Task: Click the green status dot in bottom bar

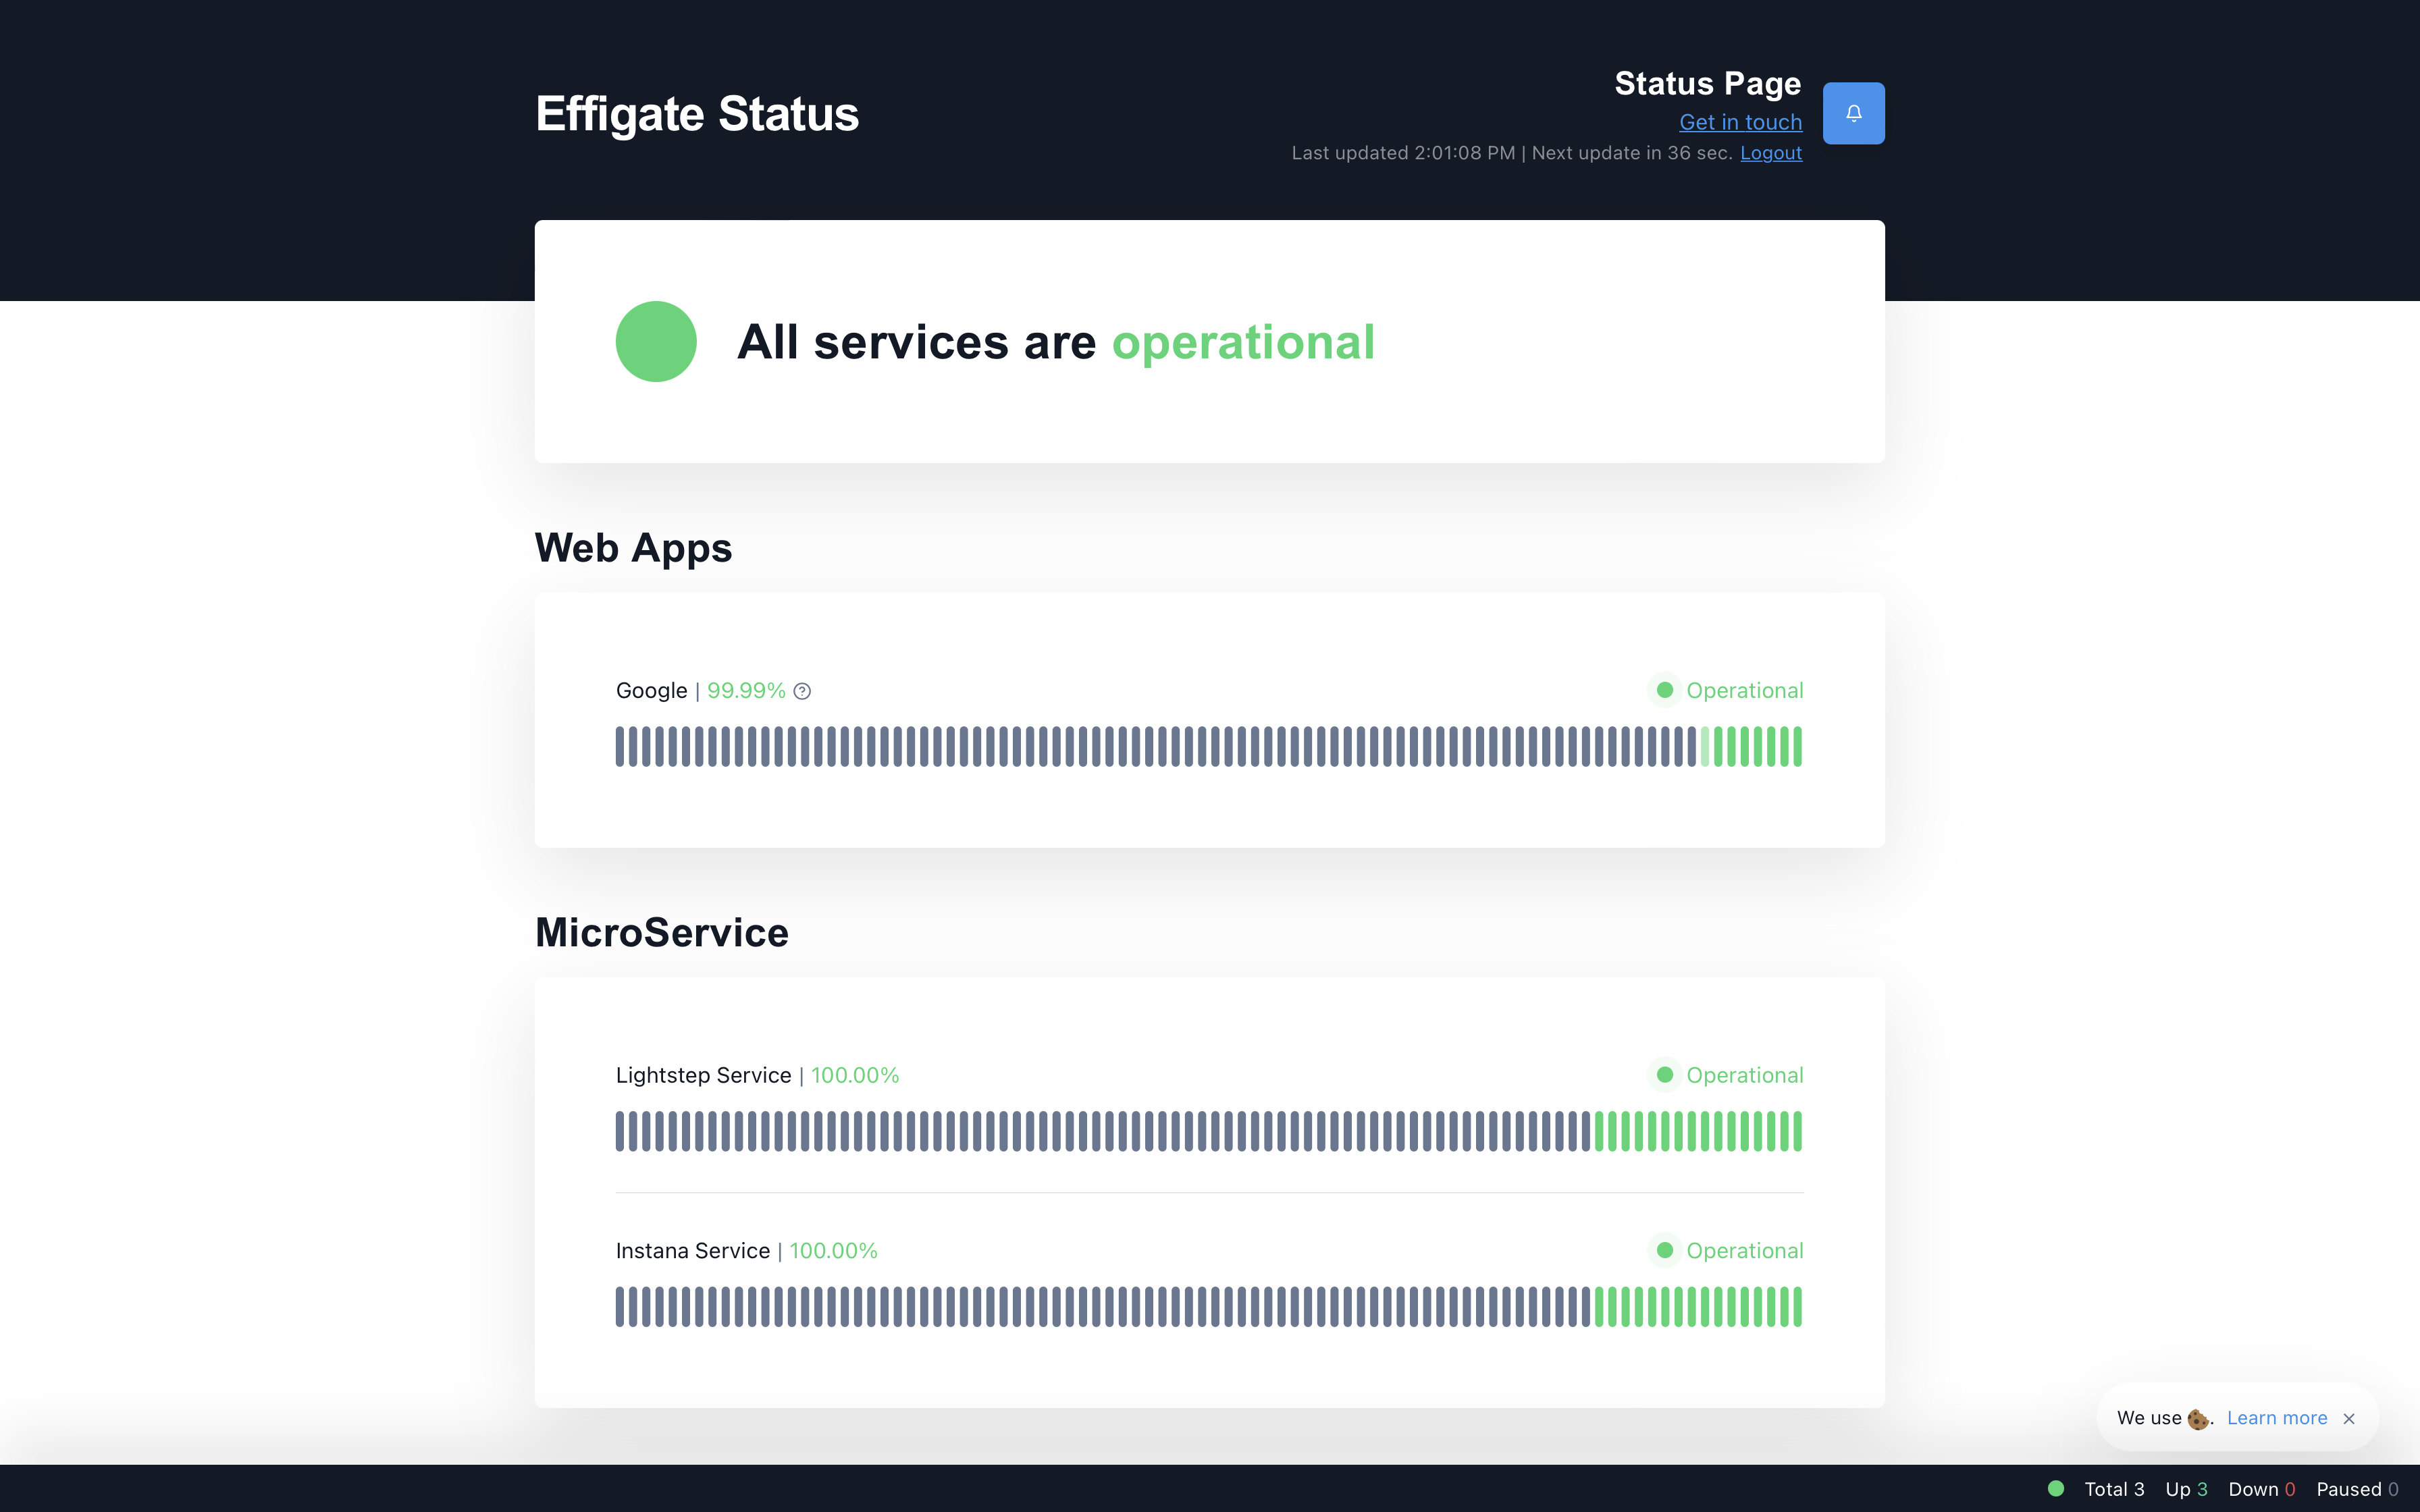Action: 2056,1488
